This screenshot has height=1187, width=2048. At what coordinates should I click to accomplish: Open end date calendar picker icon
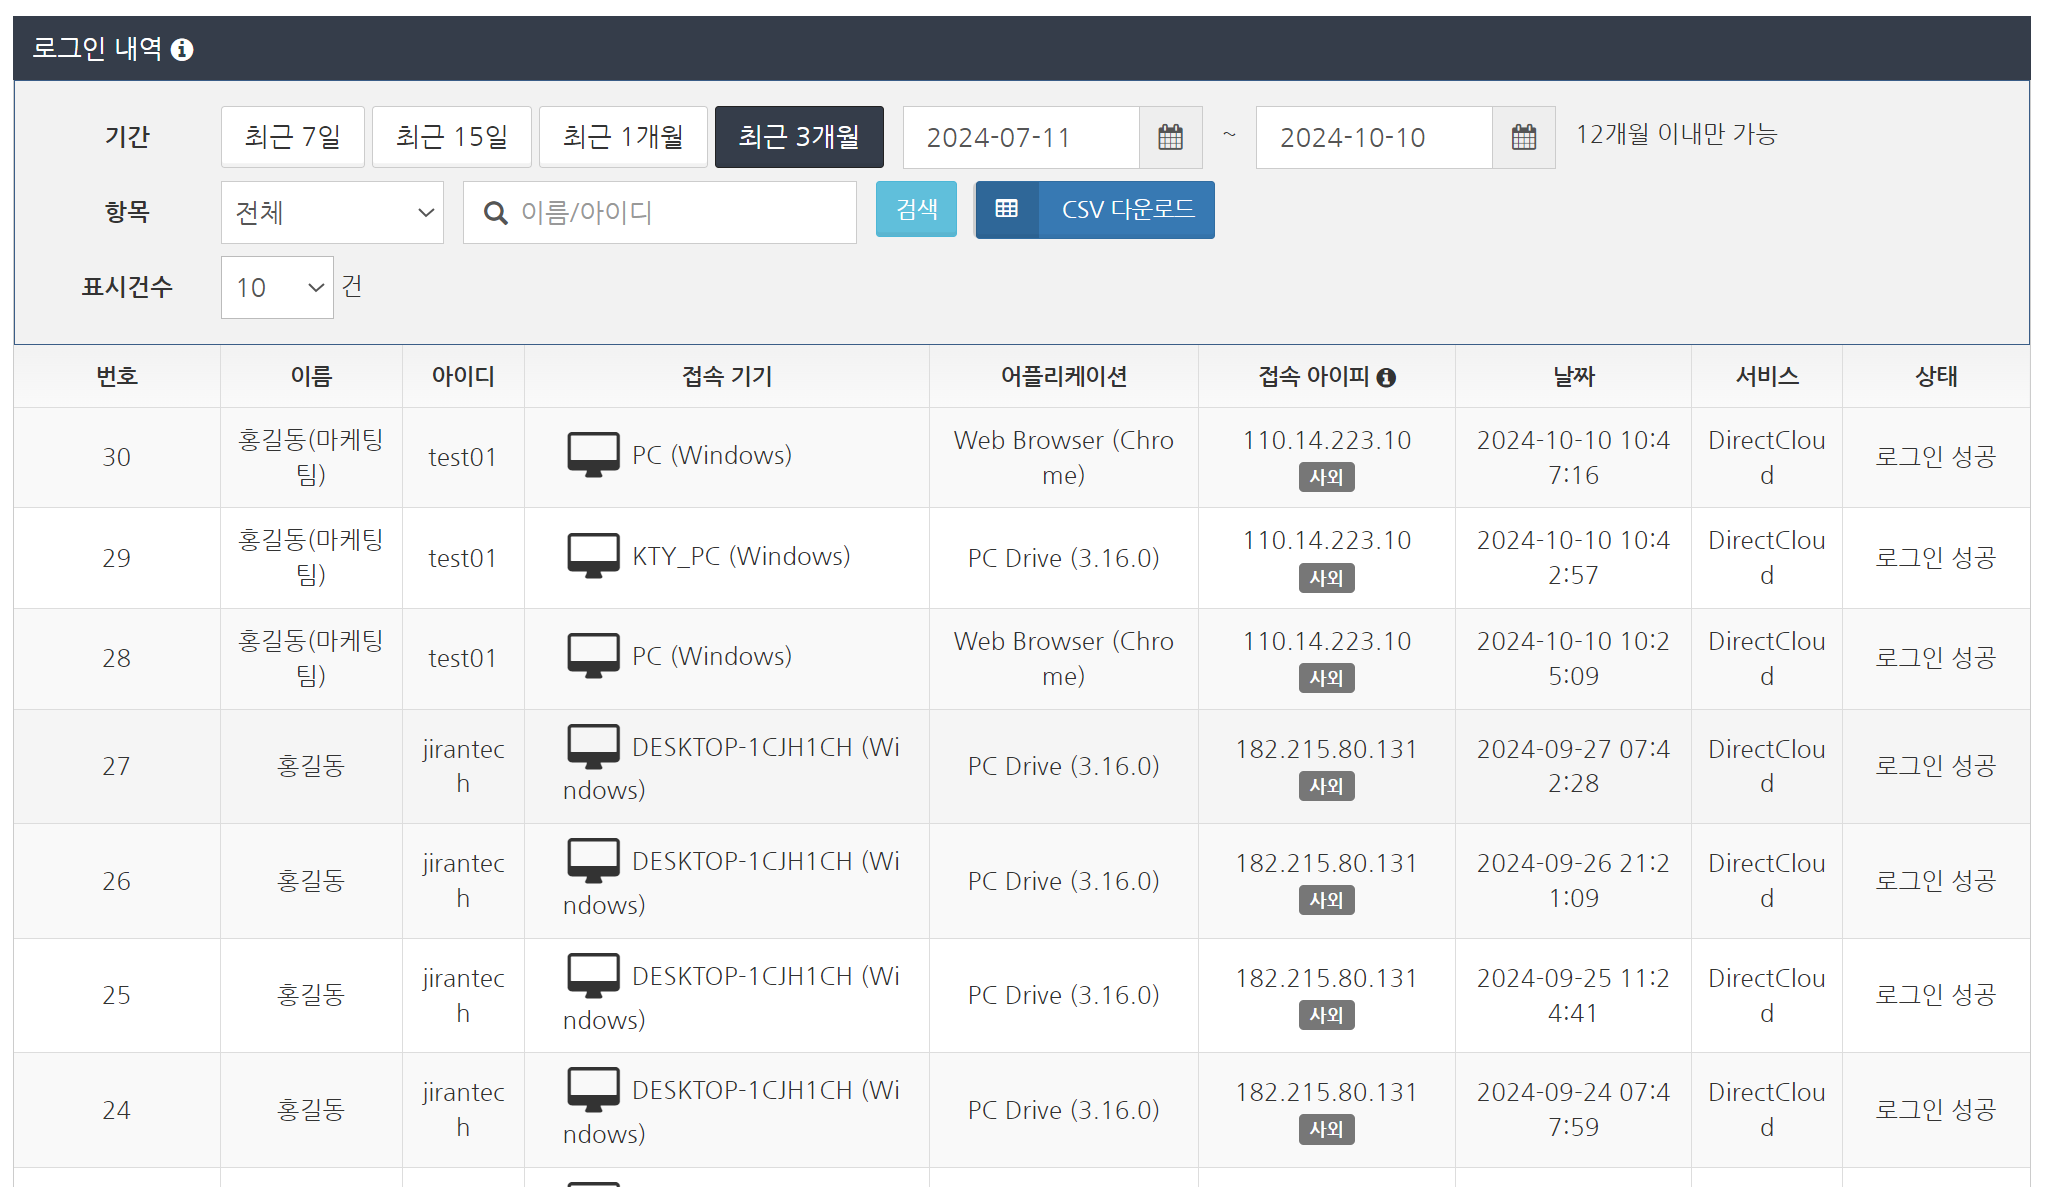click(x=1523, y=137)
